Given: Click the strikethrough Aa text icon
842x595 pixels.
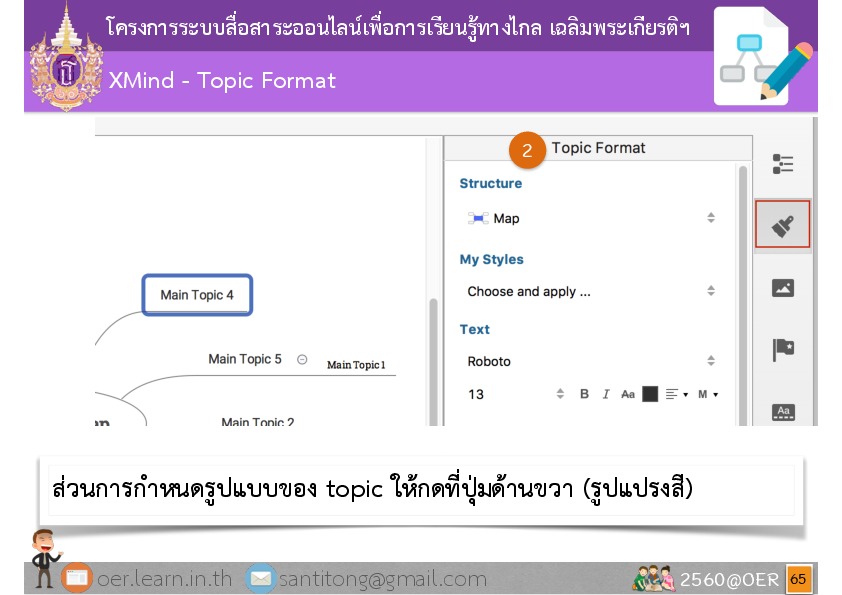Looking at the screenshot, I should (x=628, y=394).
